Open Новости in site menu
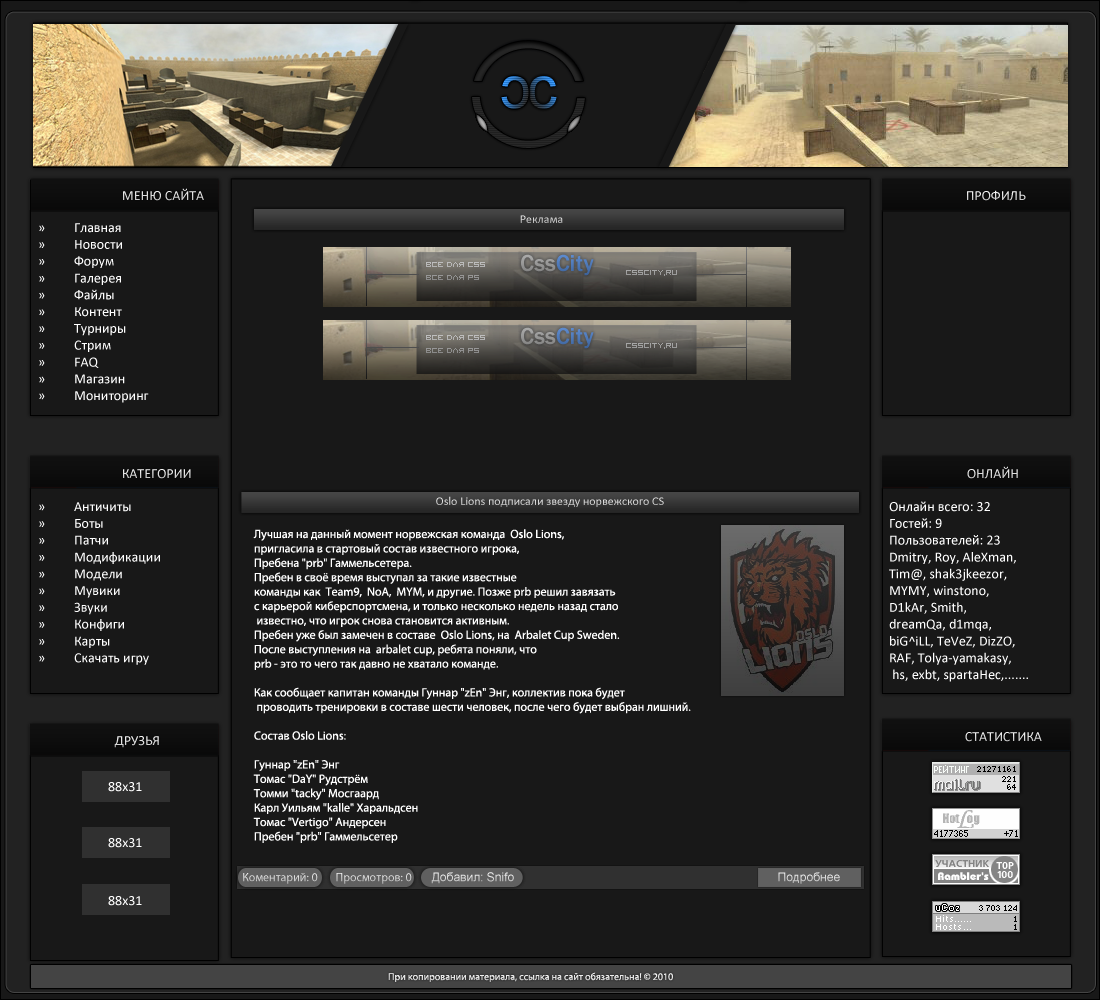Screen dimensions: 1100x1000 (x=98, y=245)
